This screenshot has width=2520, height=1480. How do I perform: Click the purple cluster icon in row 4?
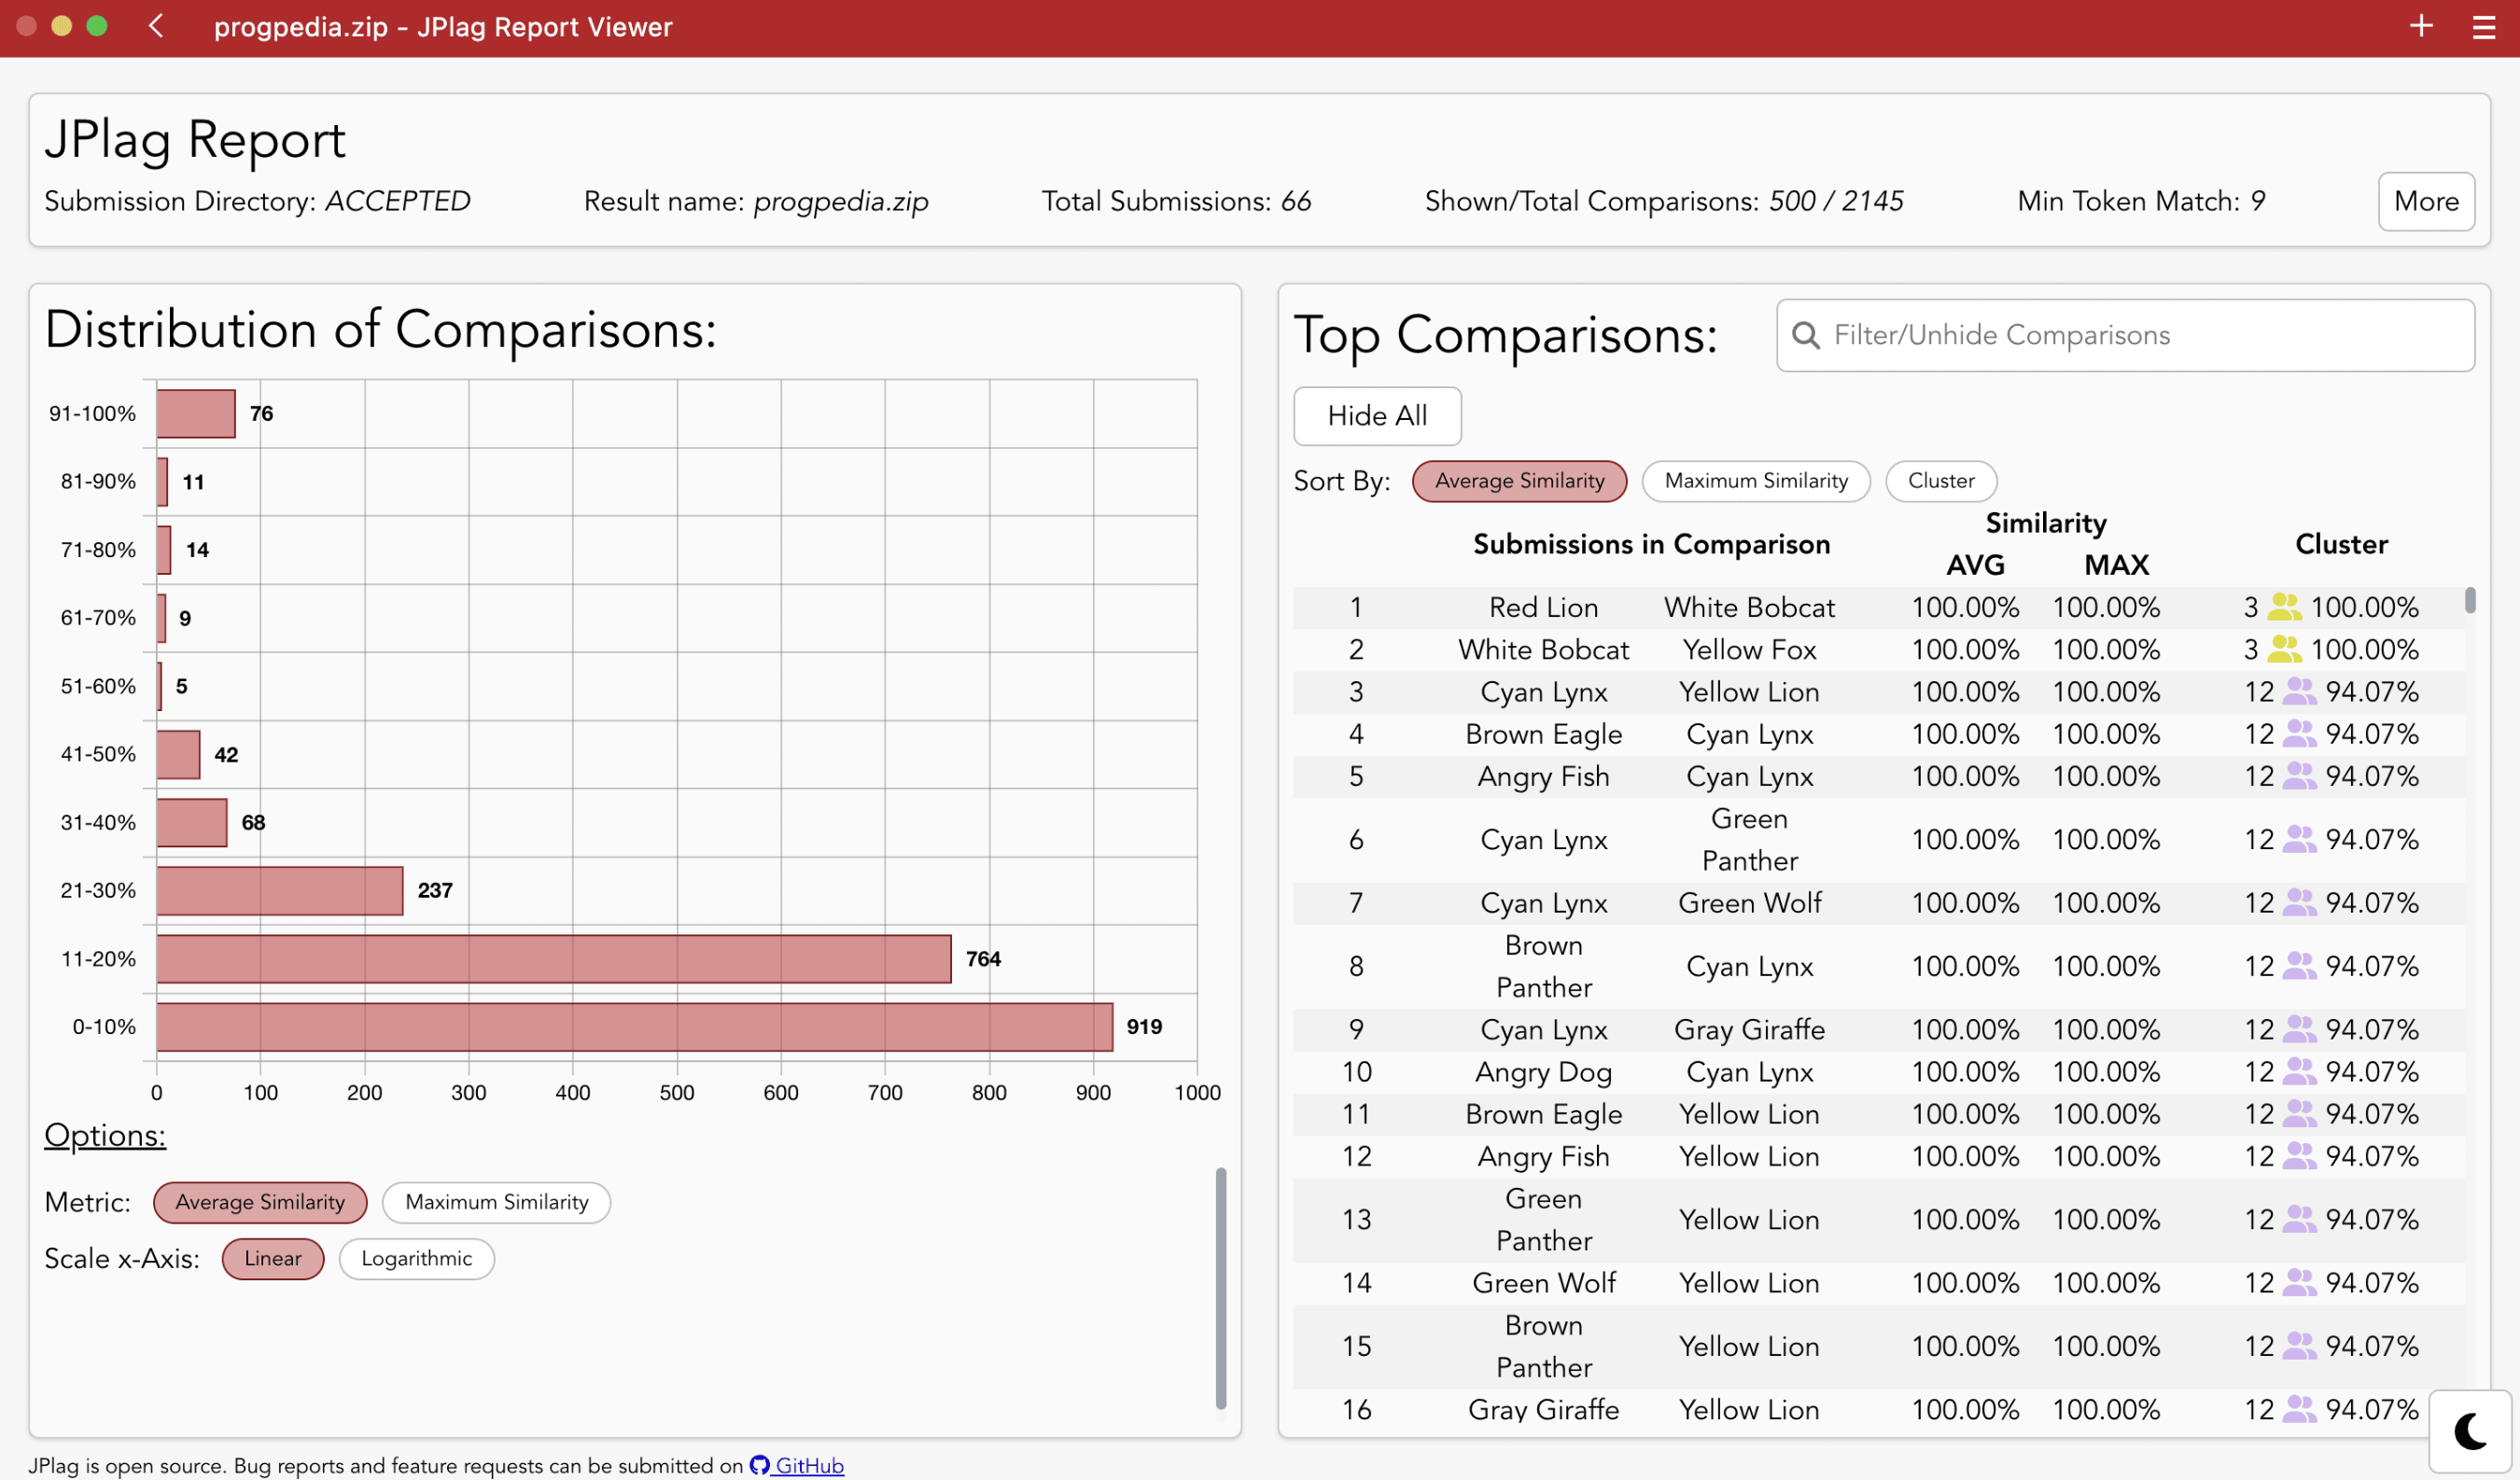[x=2299, y=733]
